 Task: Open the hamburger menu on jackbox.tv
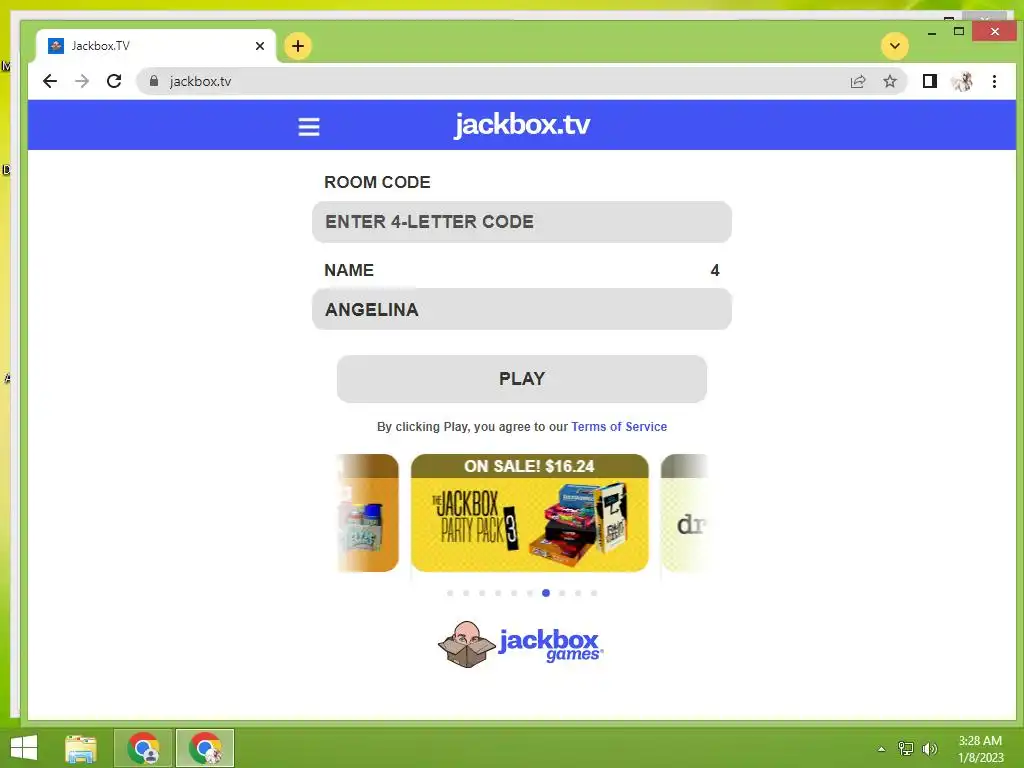pos(309,127)
